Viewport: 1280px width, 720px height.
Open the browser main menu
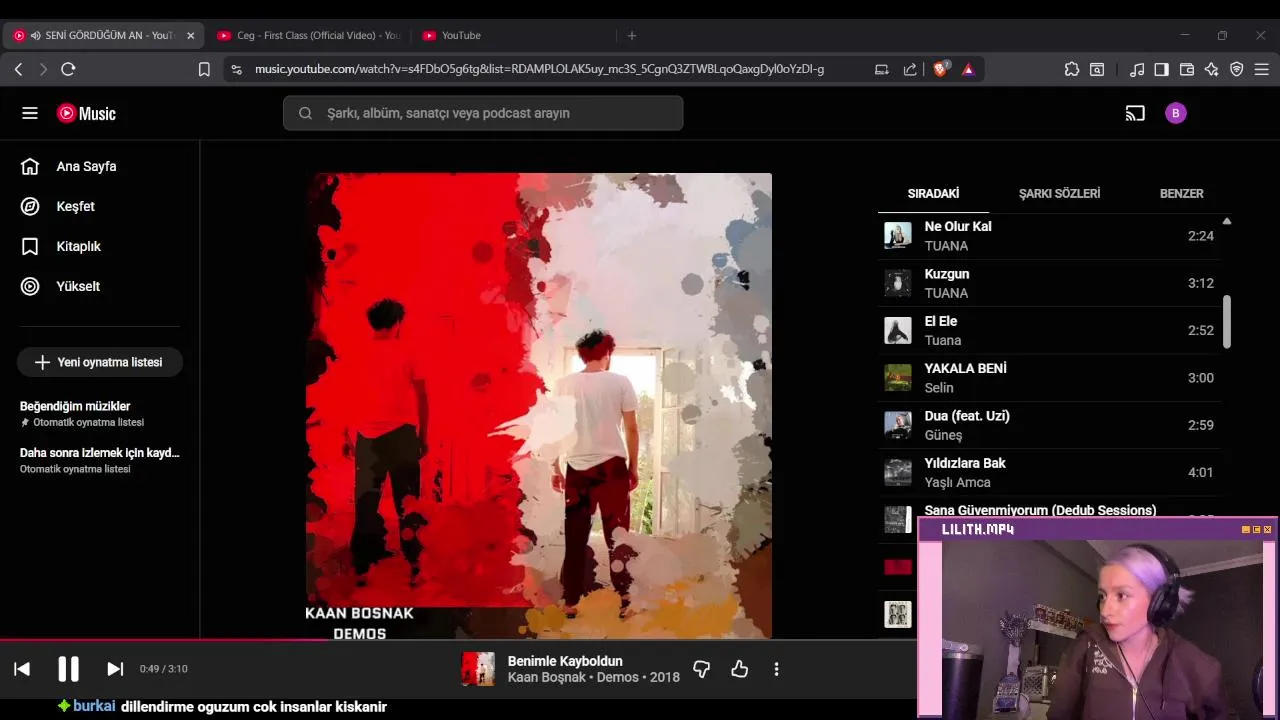[x=1262, y=69]
